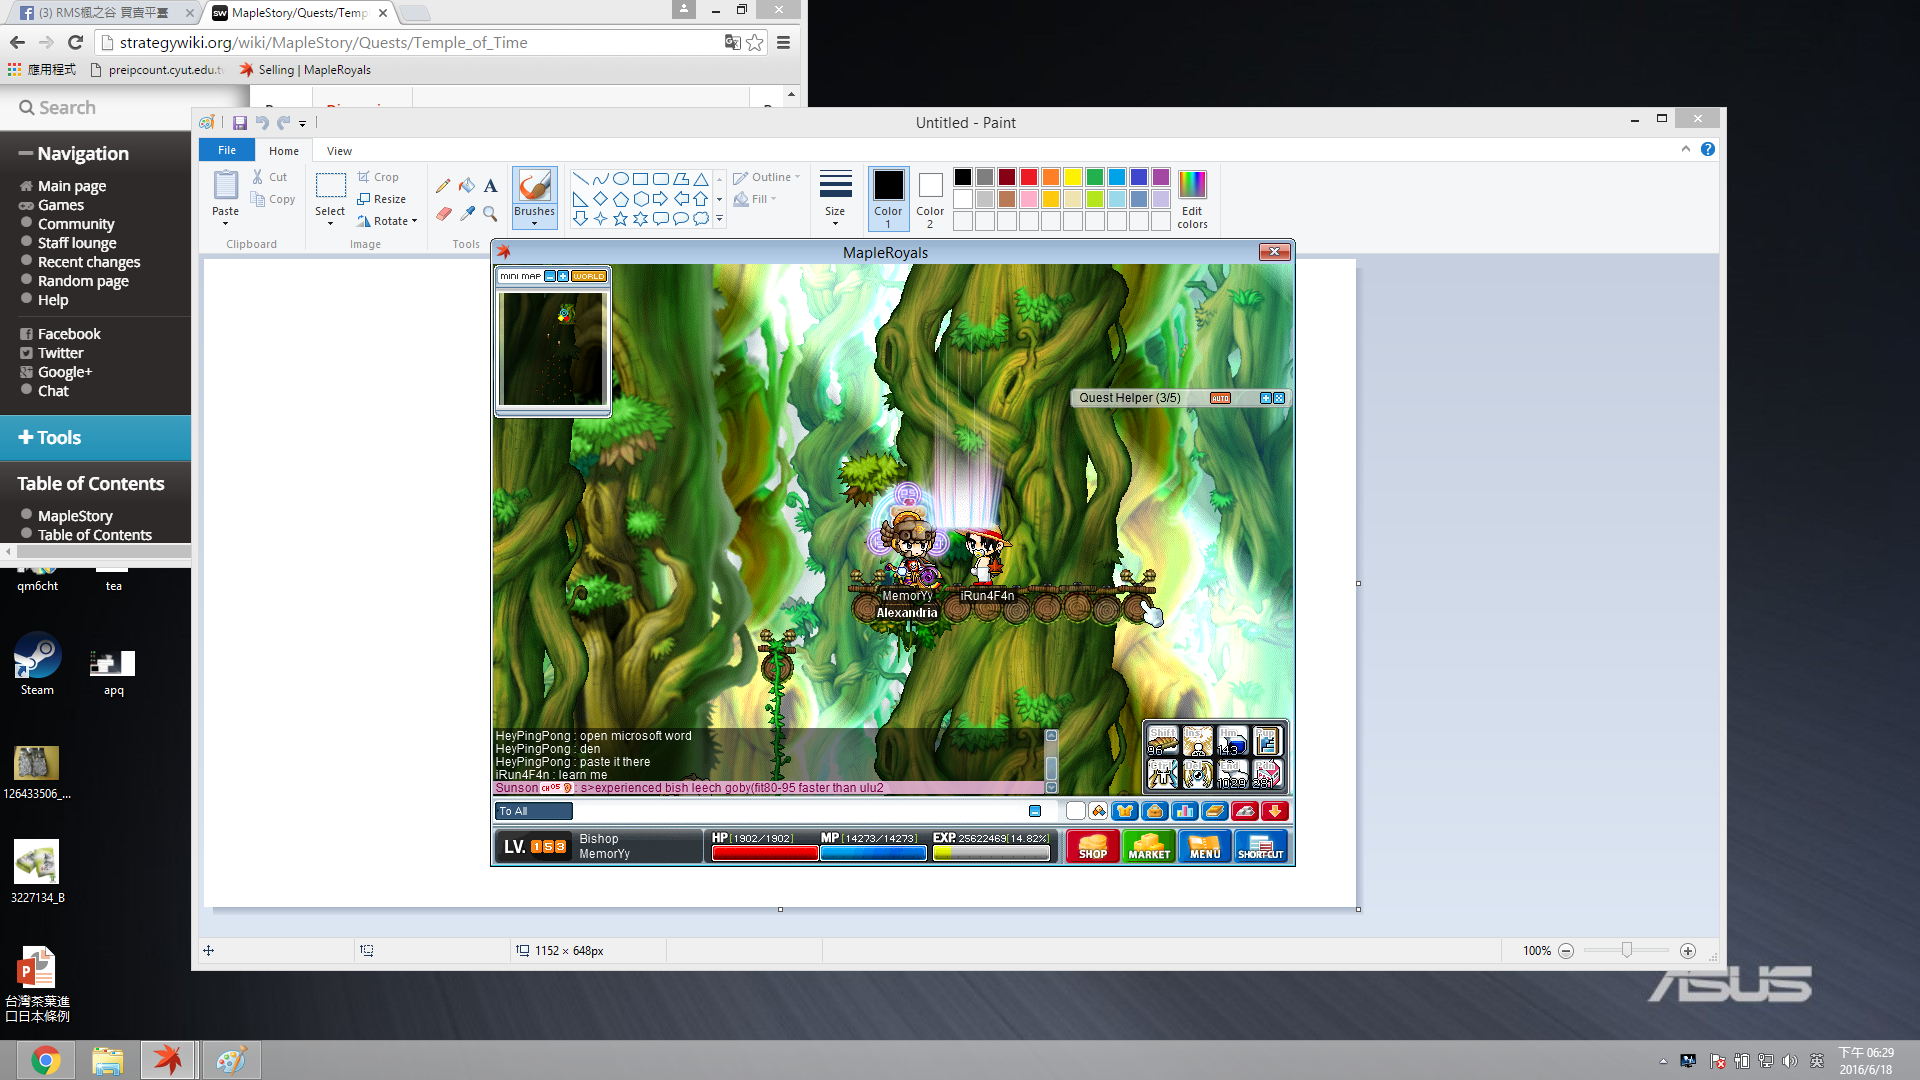Open File Explorer from the taskbar

(x=107, y=1060)
